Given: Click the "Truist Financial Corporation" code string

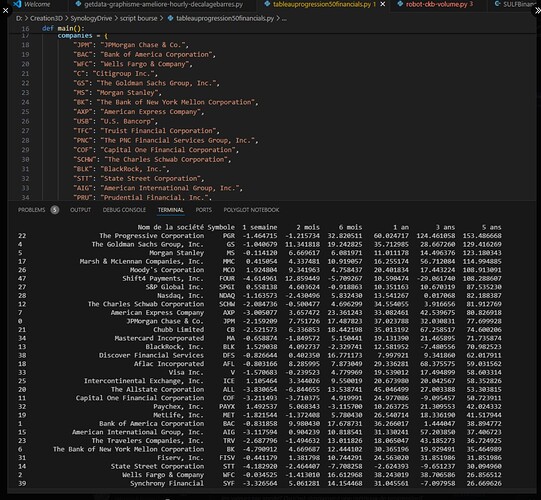Looking at the screenshot, I should (158, 131).
